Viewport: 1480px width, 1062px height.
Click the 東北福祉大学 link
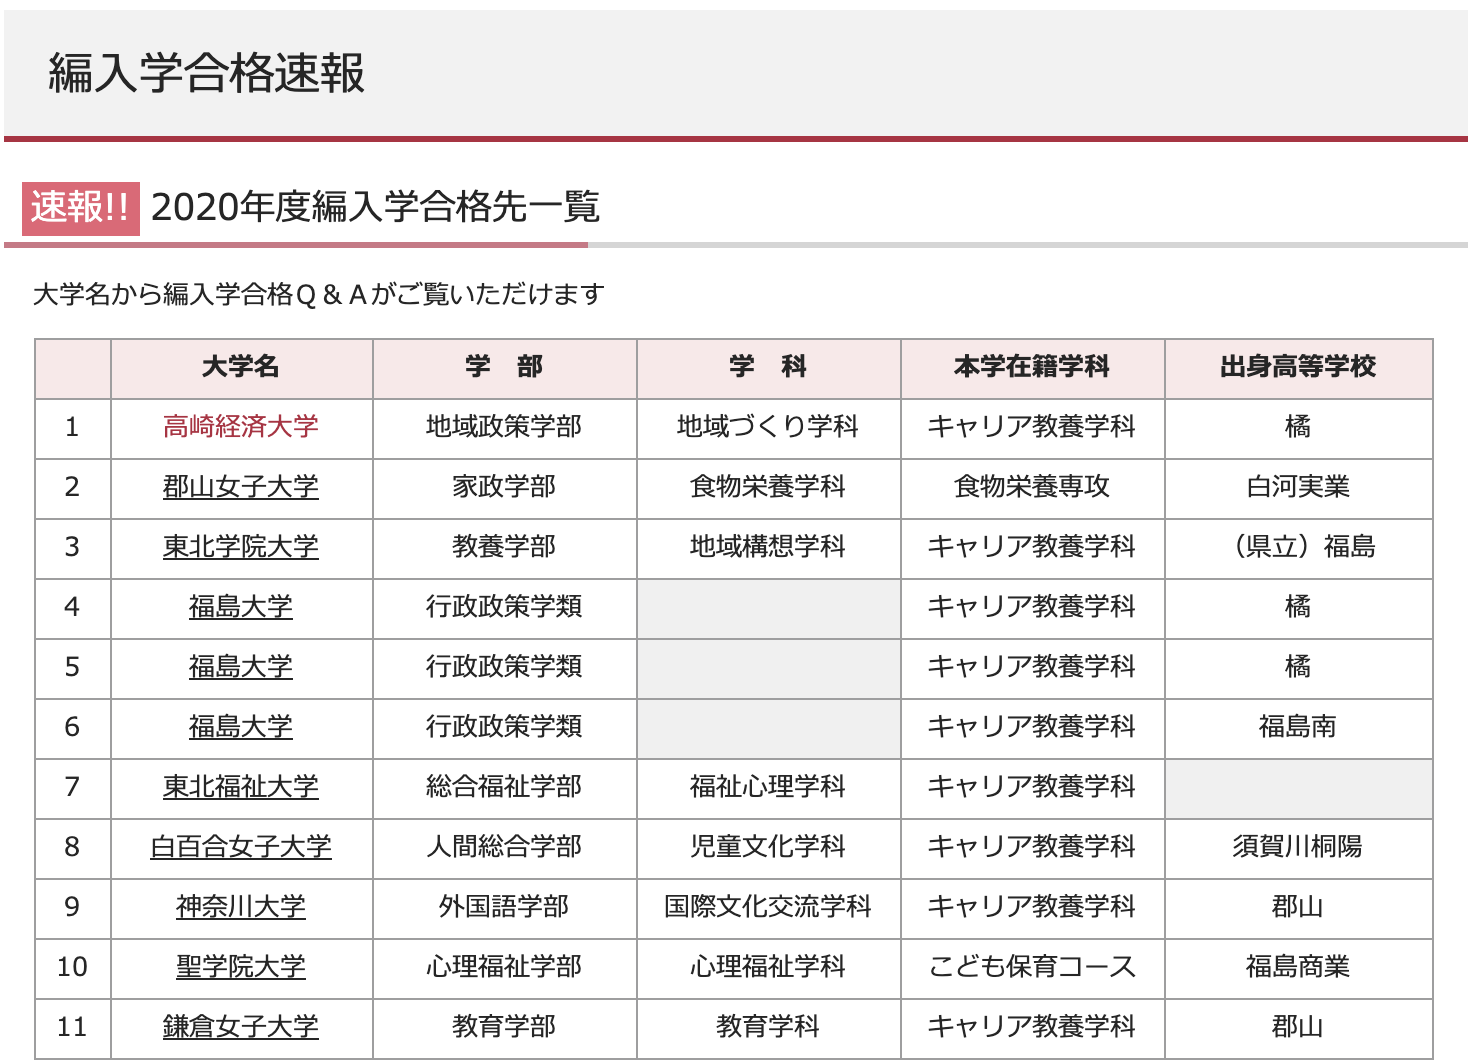coord(241,787)
